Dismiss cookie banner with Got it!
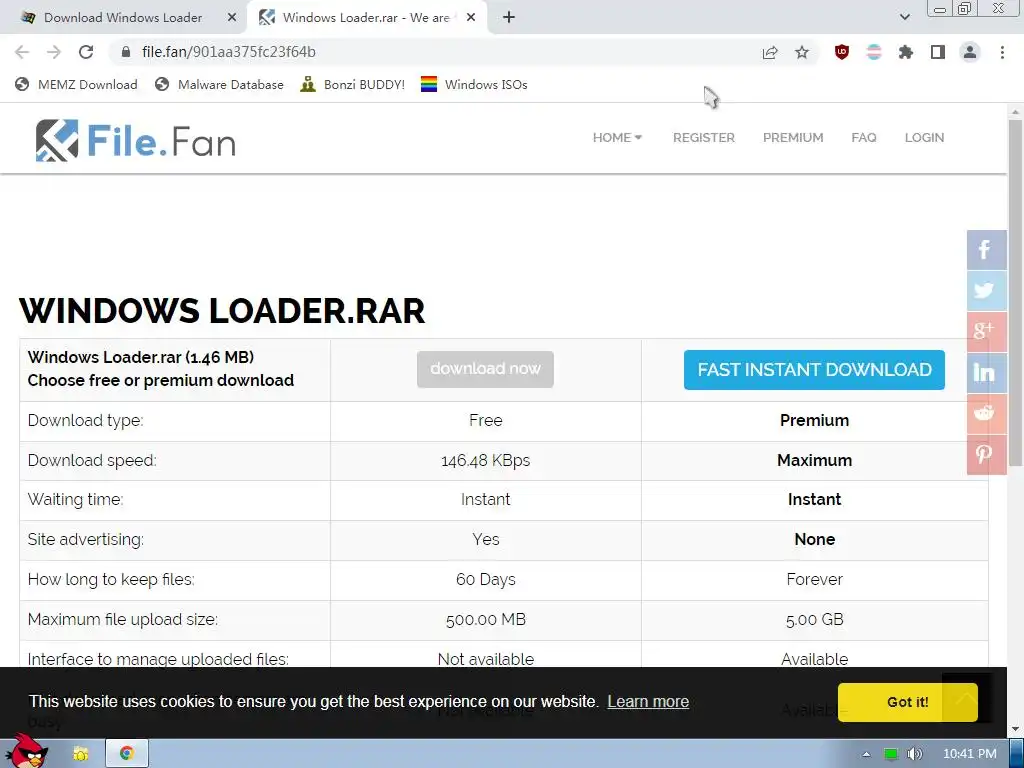Image resolution: width=1024 pixels, height=768 pixels. point(907,702)
